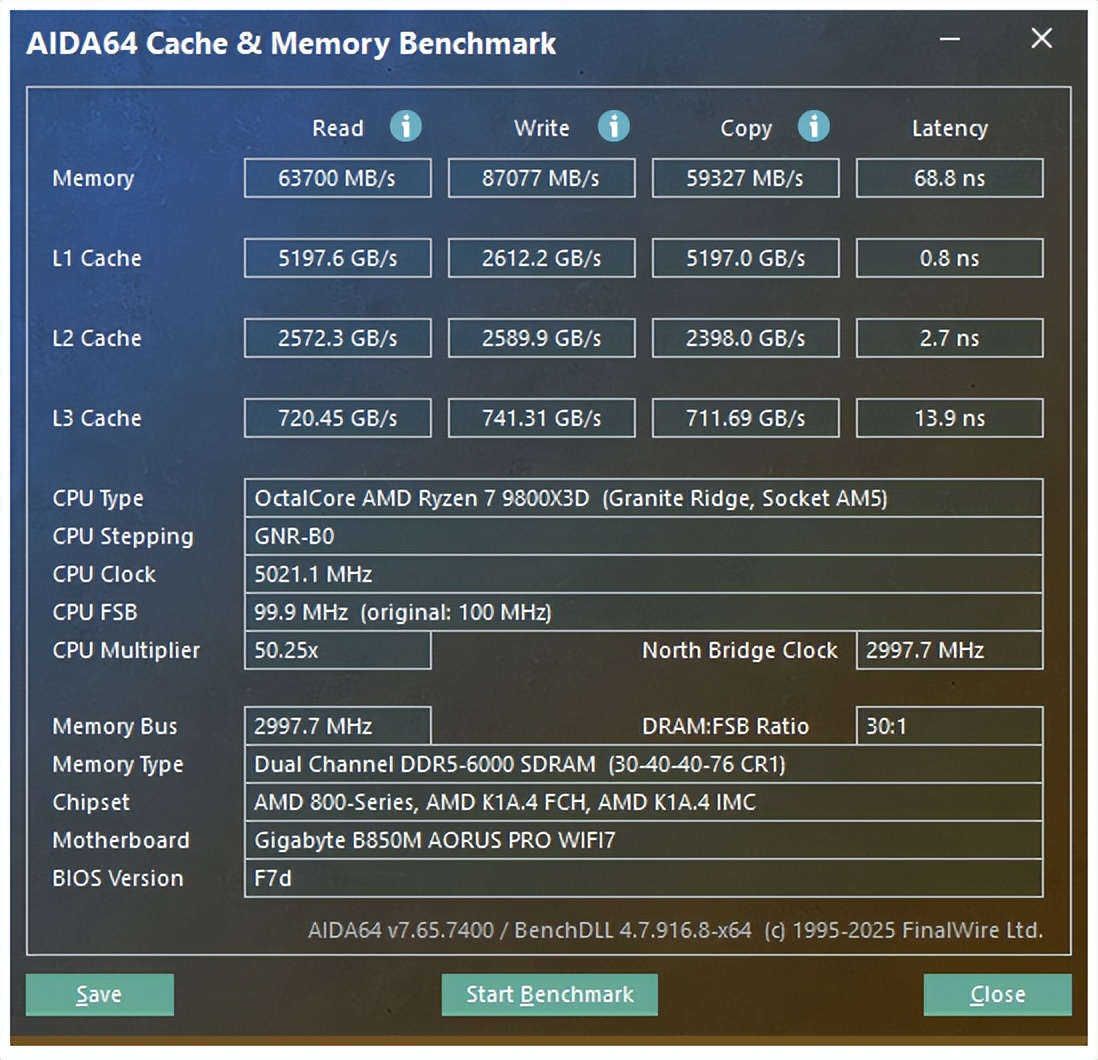
Task: Click the North Bridge Clock label
Action: [x=739, y=650]
